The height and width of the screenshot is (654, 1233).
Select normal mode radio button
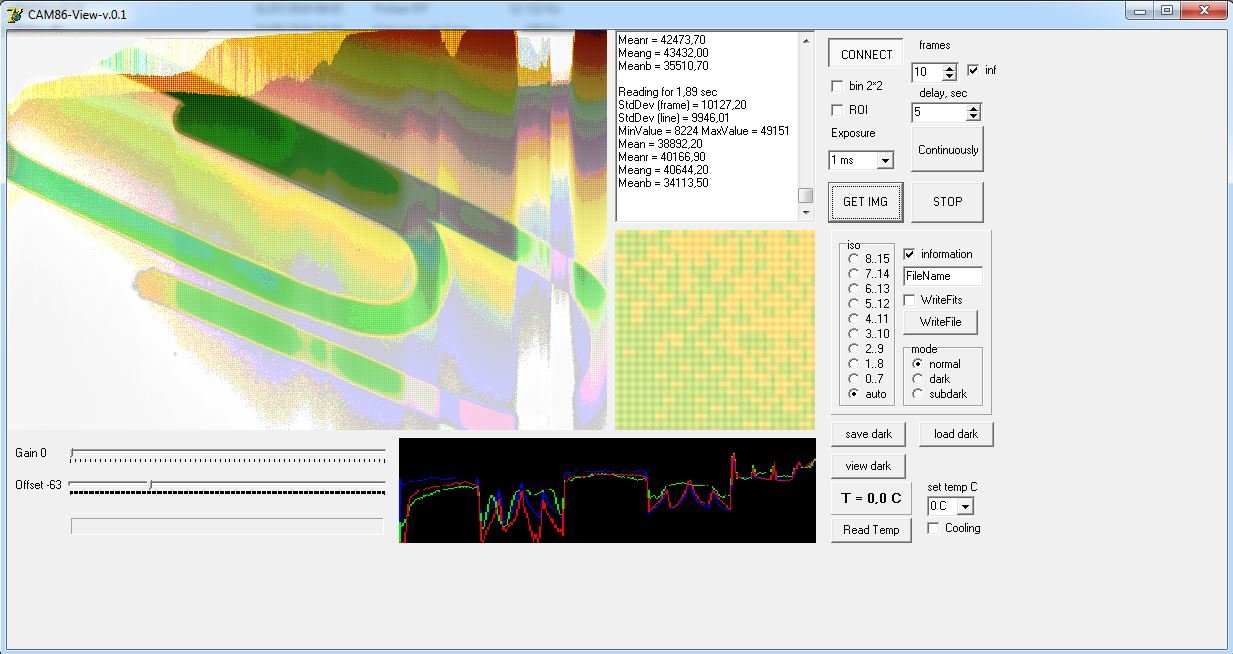click(917, 364)
